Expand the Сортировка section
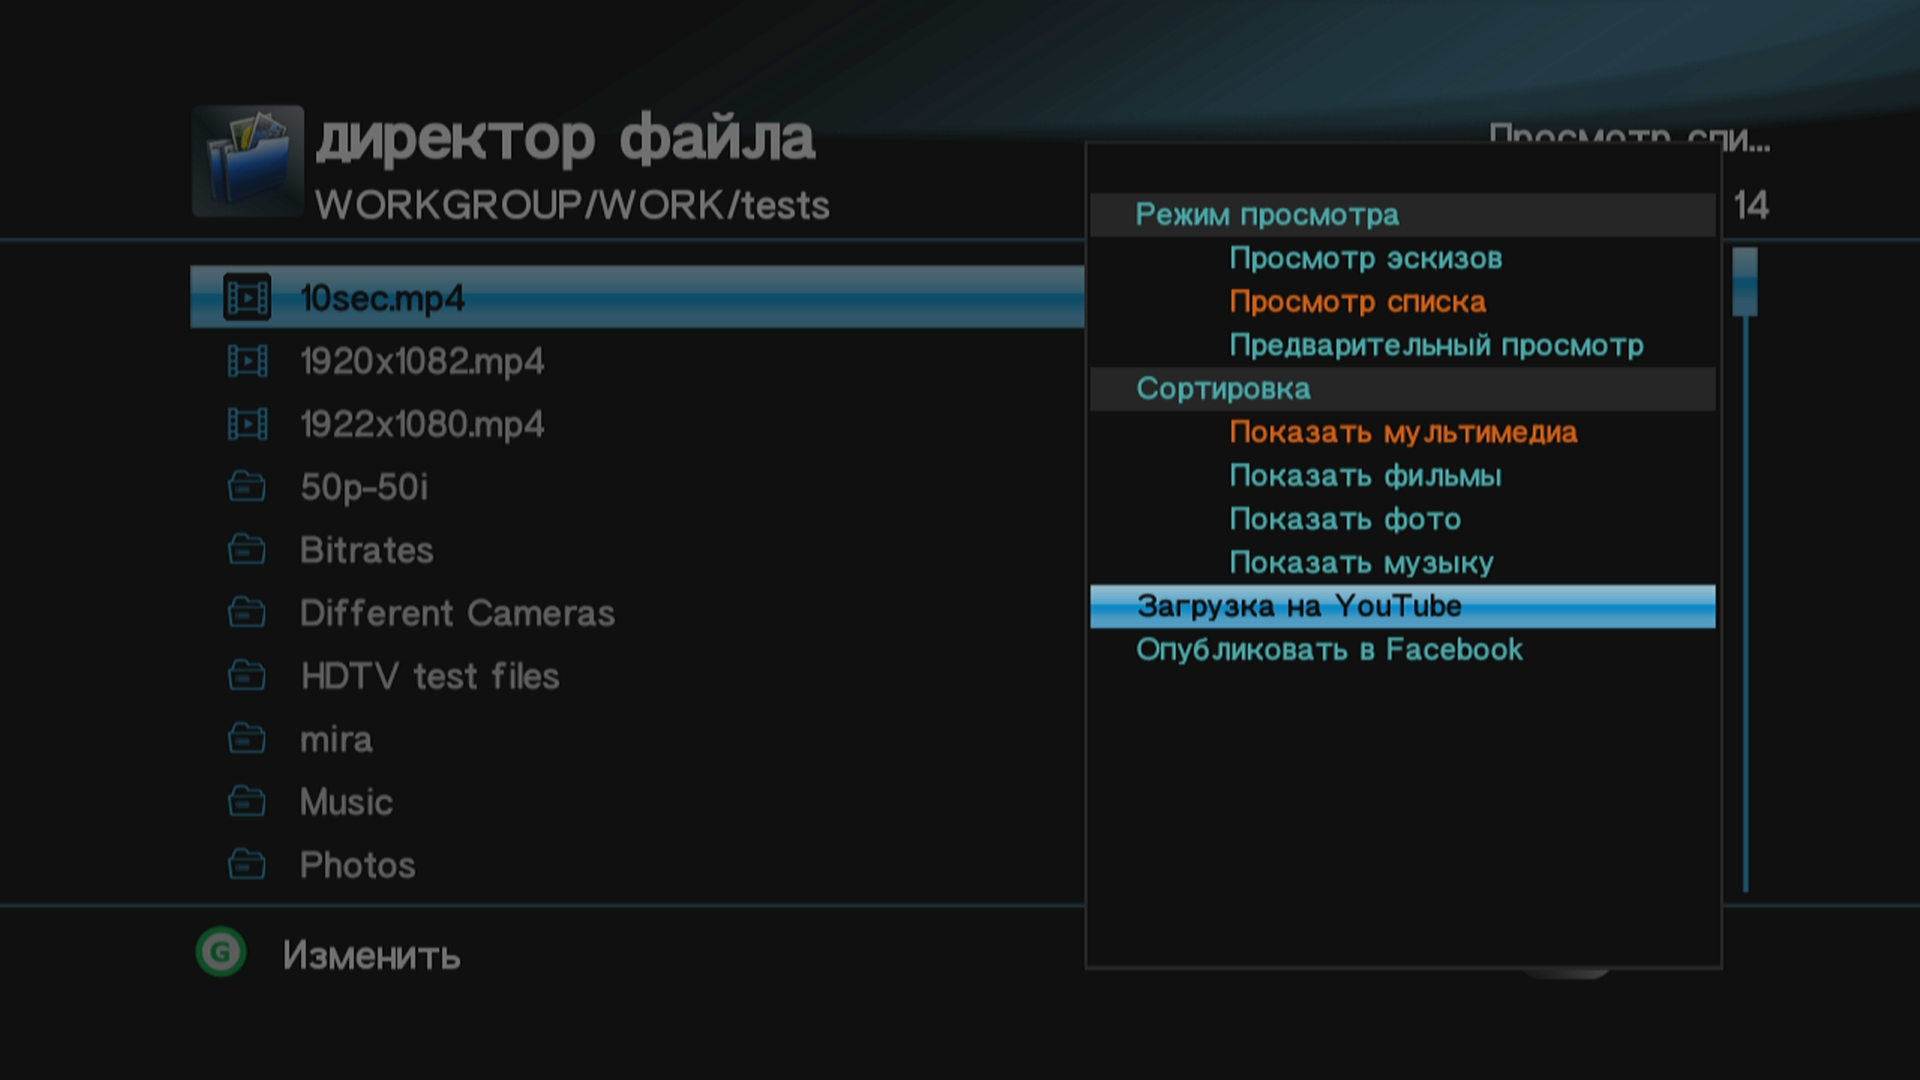This screenshot has width=1920, height=1080. pyautogui.click(x=1225, y=388)
